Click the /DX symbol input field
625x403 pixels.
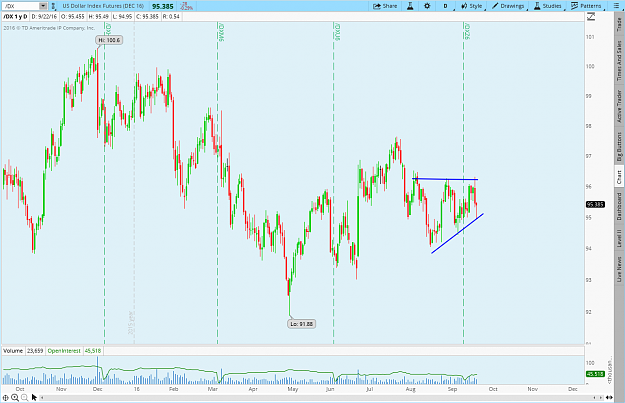click(x=21, y=6)
